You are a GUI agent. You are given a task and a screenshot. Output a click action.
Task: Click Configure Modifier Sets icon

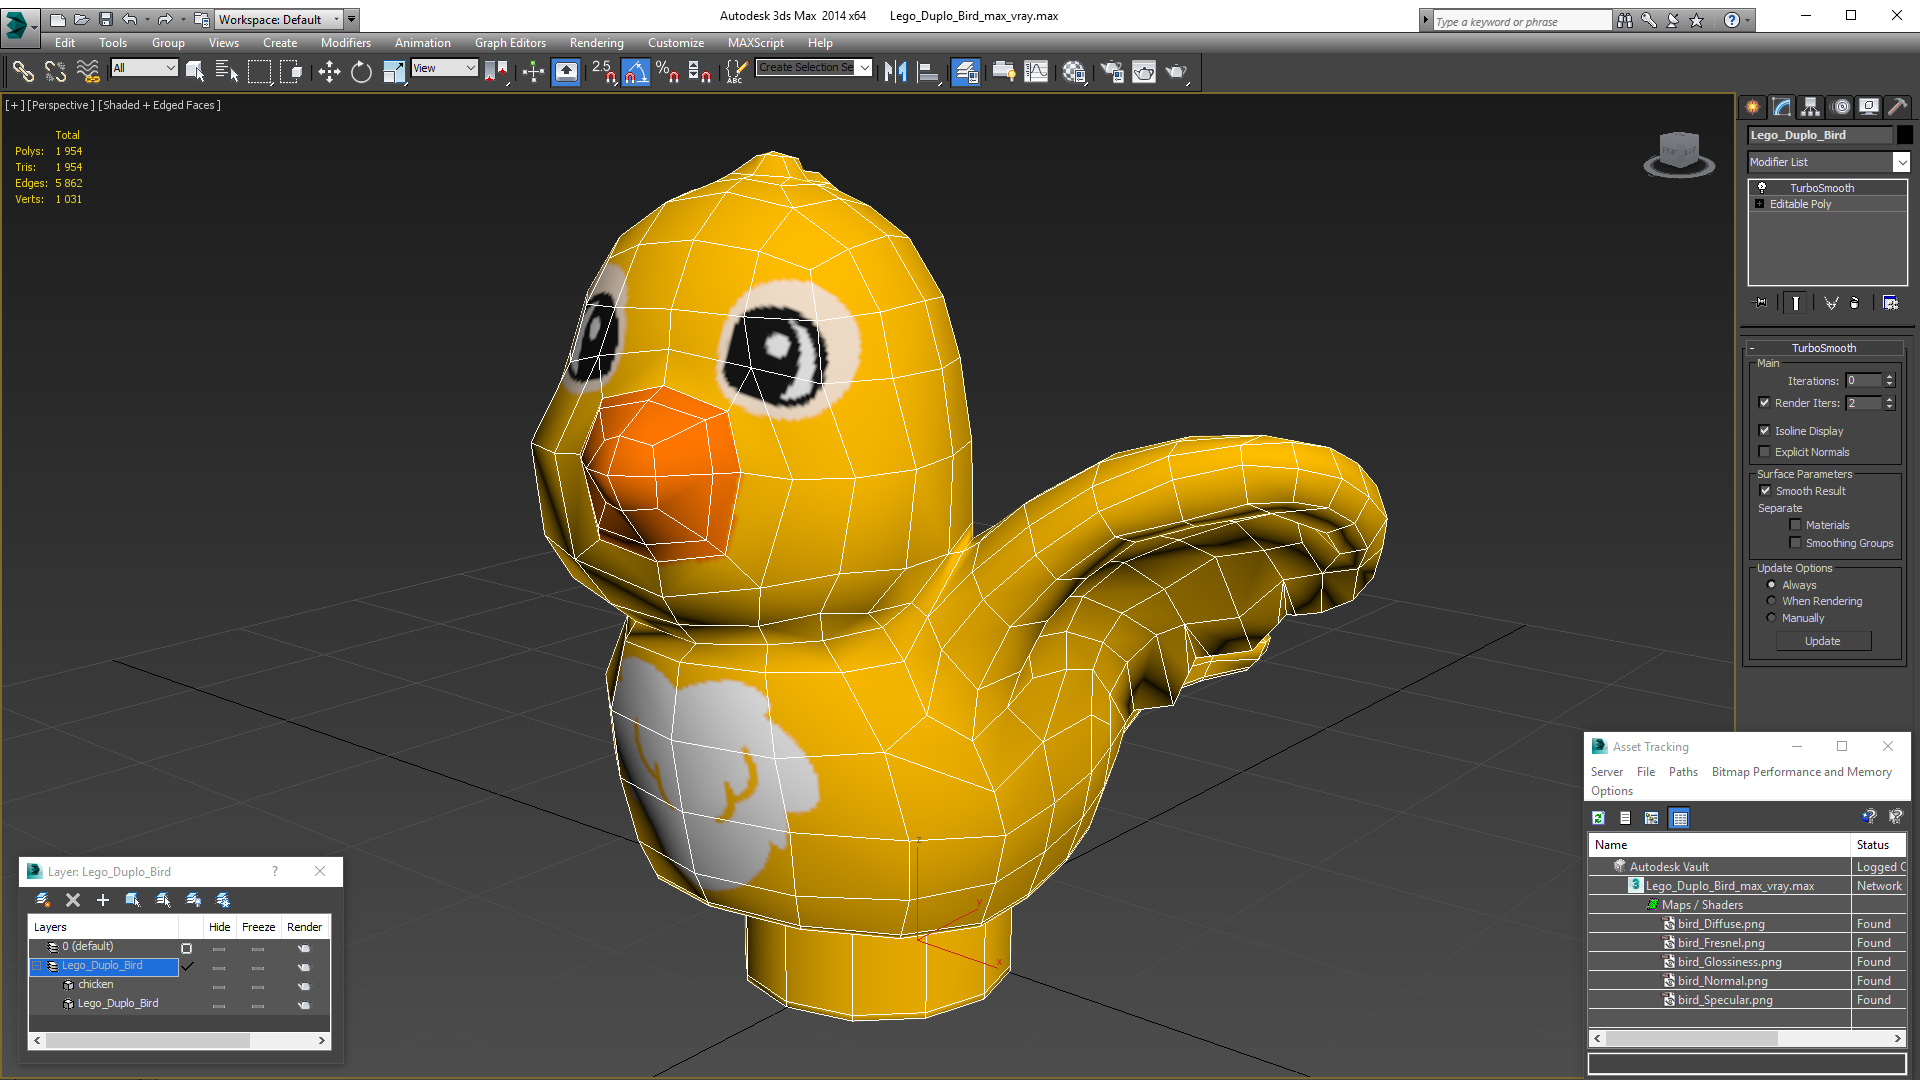pos(1890,303)
